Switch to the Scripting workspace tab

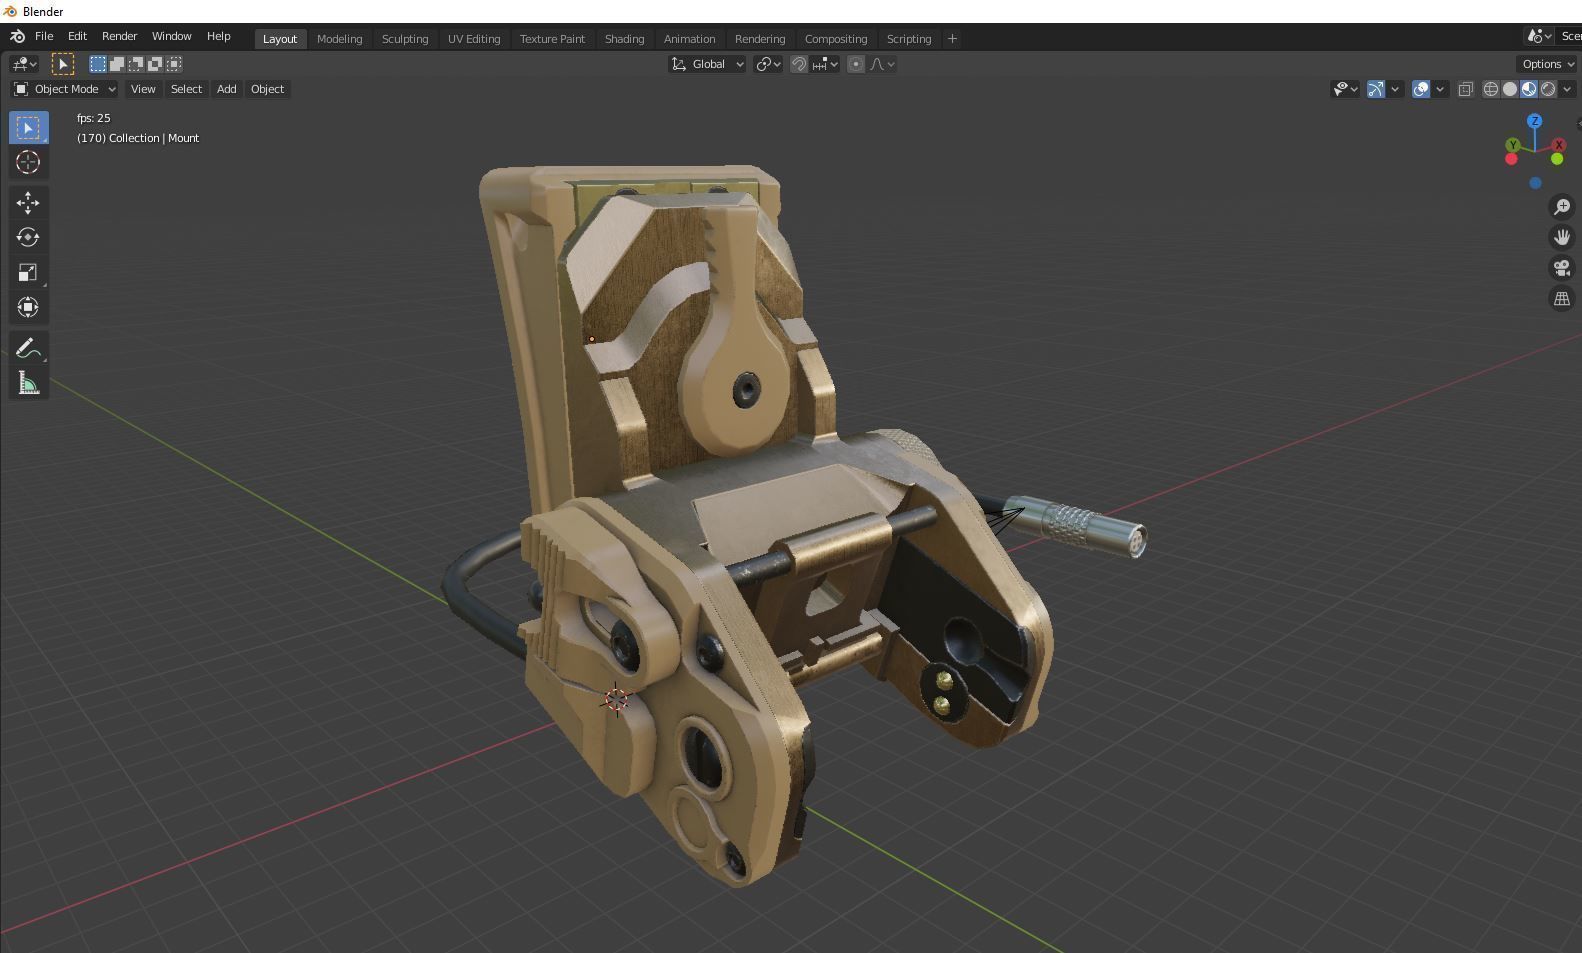(x=908, y=39)
